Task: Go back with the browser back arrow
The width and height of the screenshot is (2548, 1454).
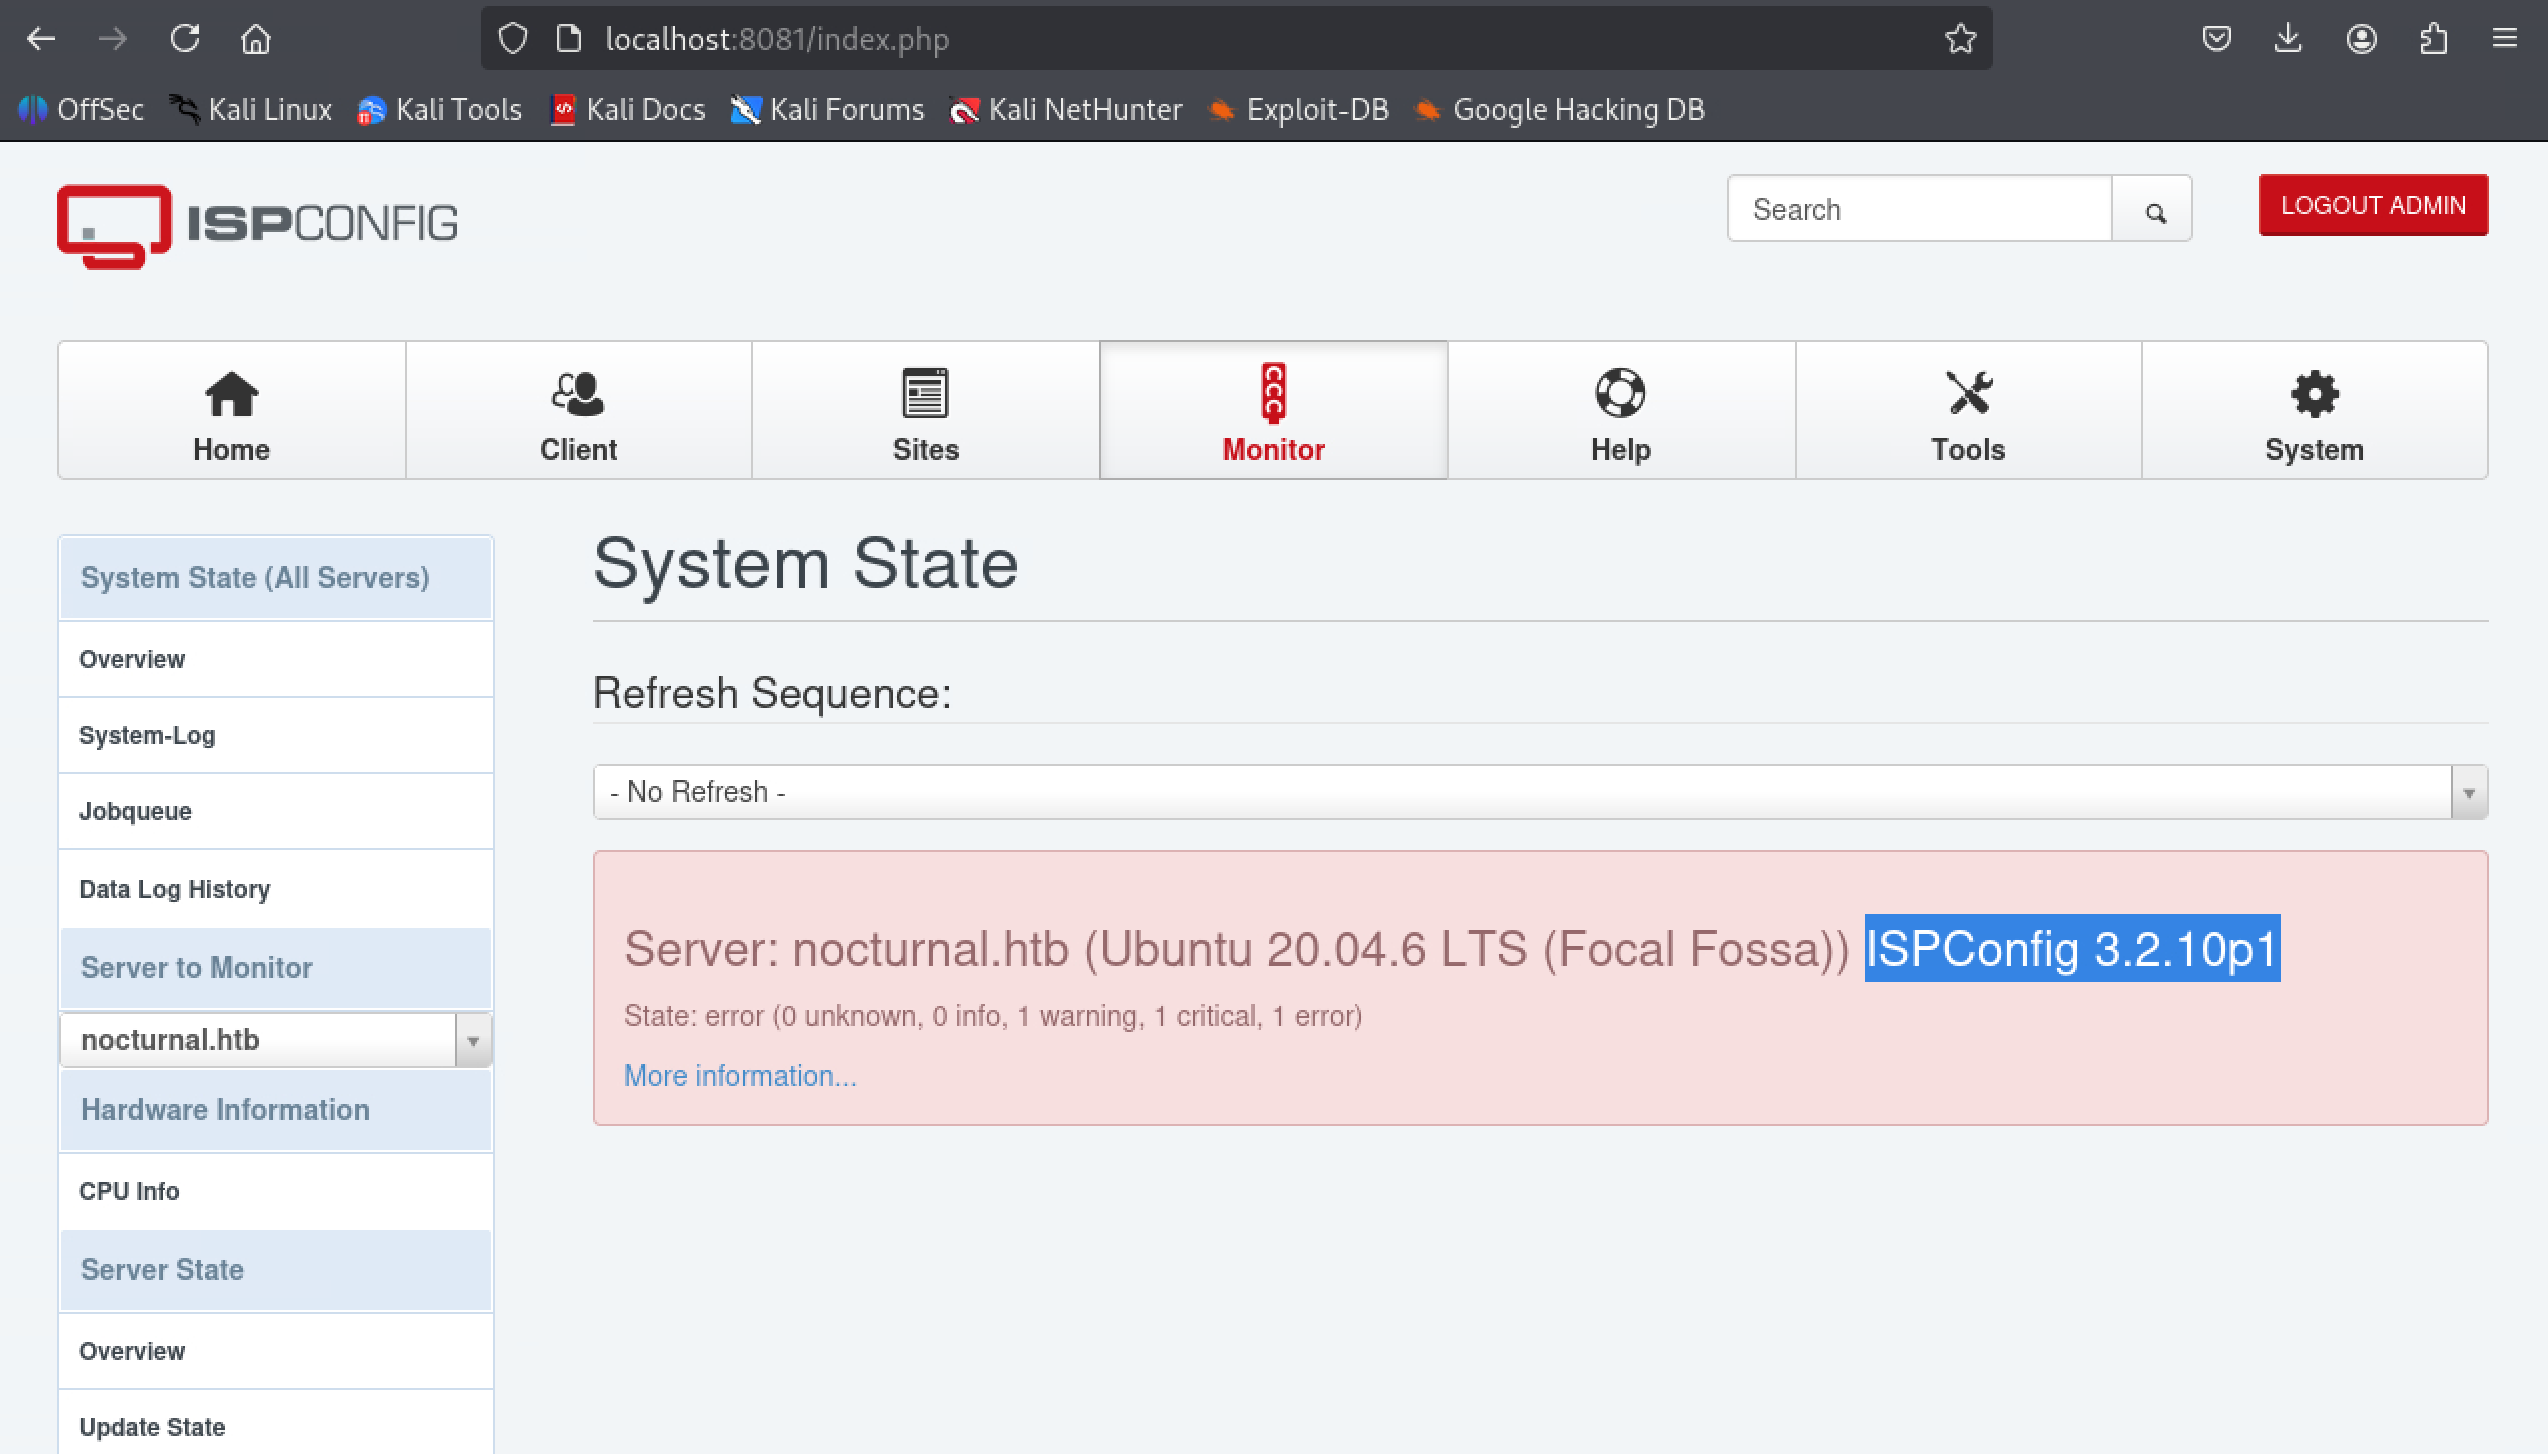Action: click(41, 39)
